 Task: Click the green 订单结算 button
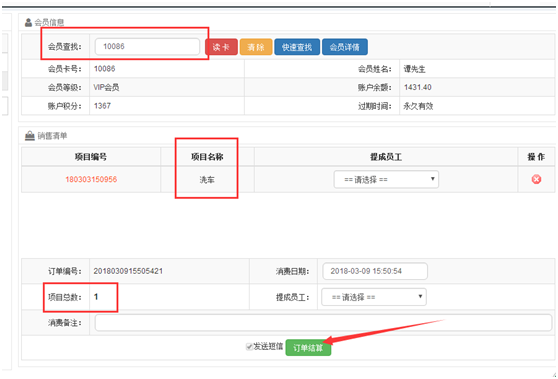[308, 347]
